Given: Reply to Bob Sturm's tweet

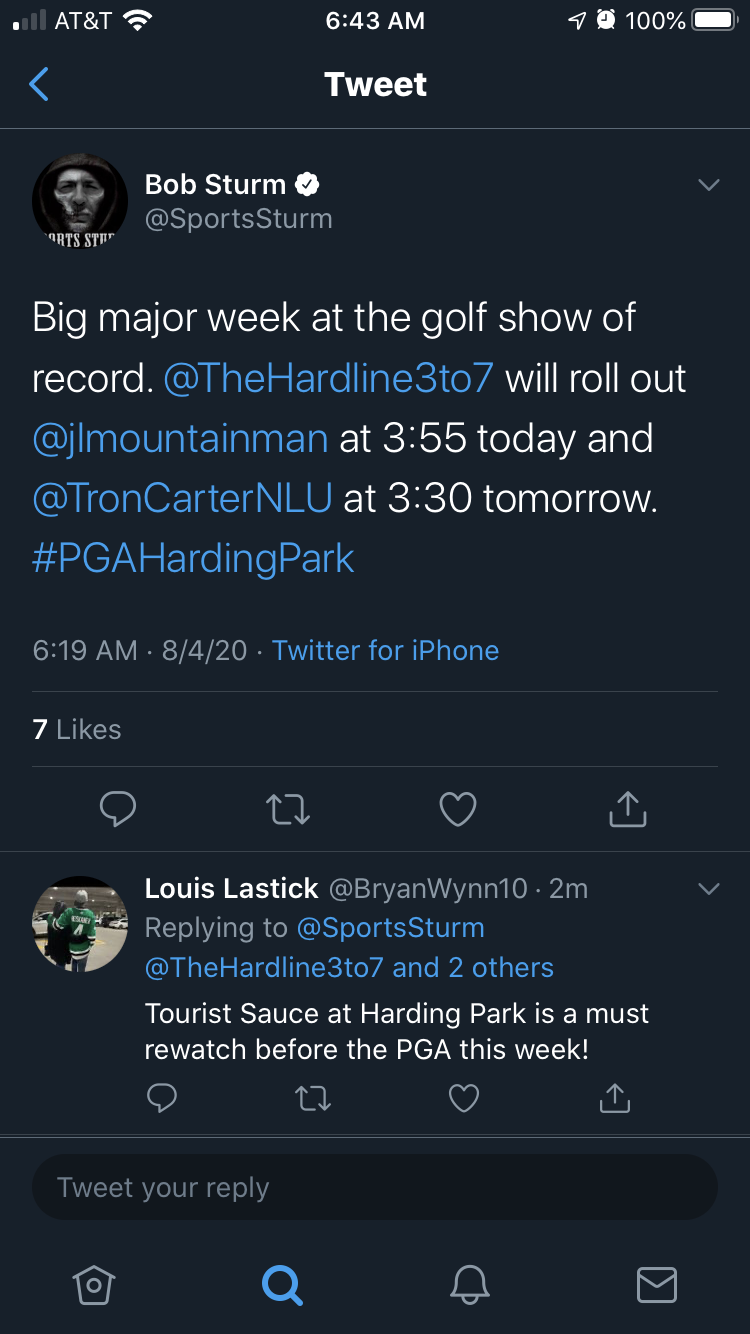Looking at the screenshot, I should [118, 809].
